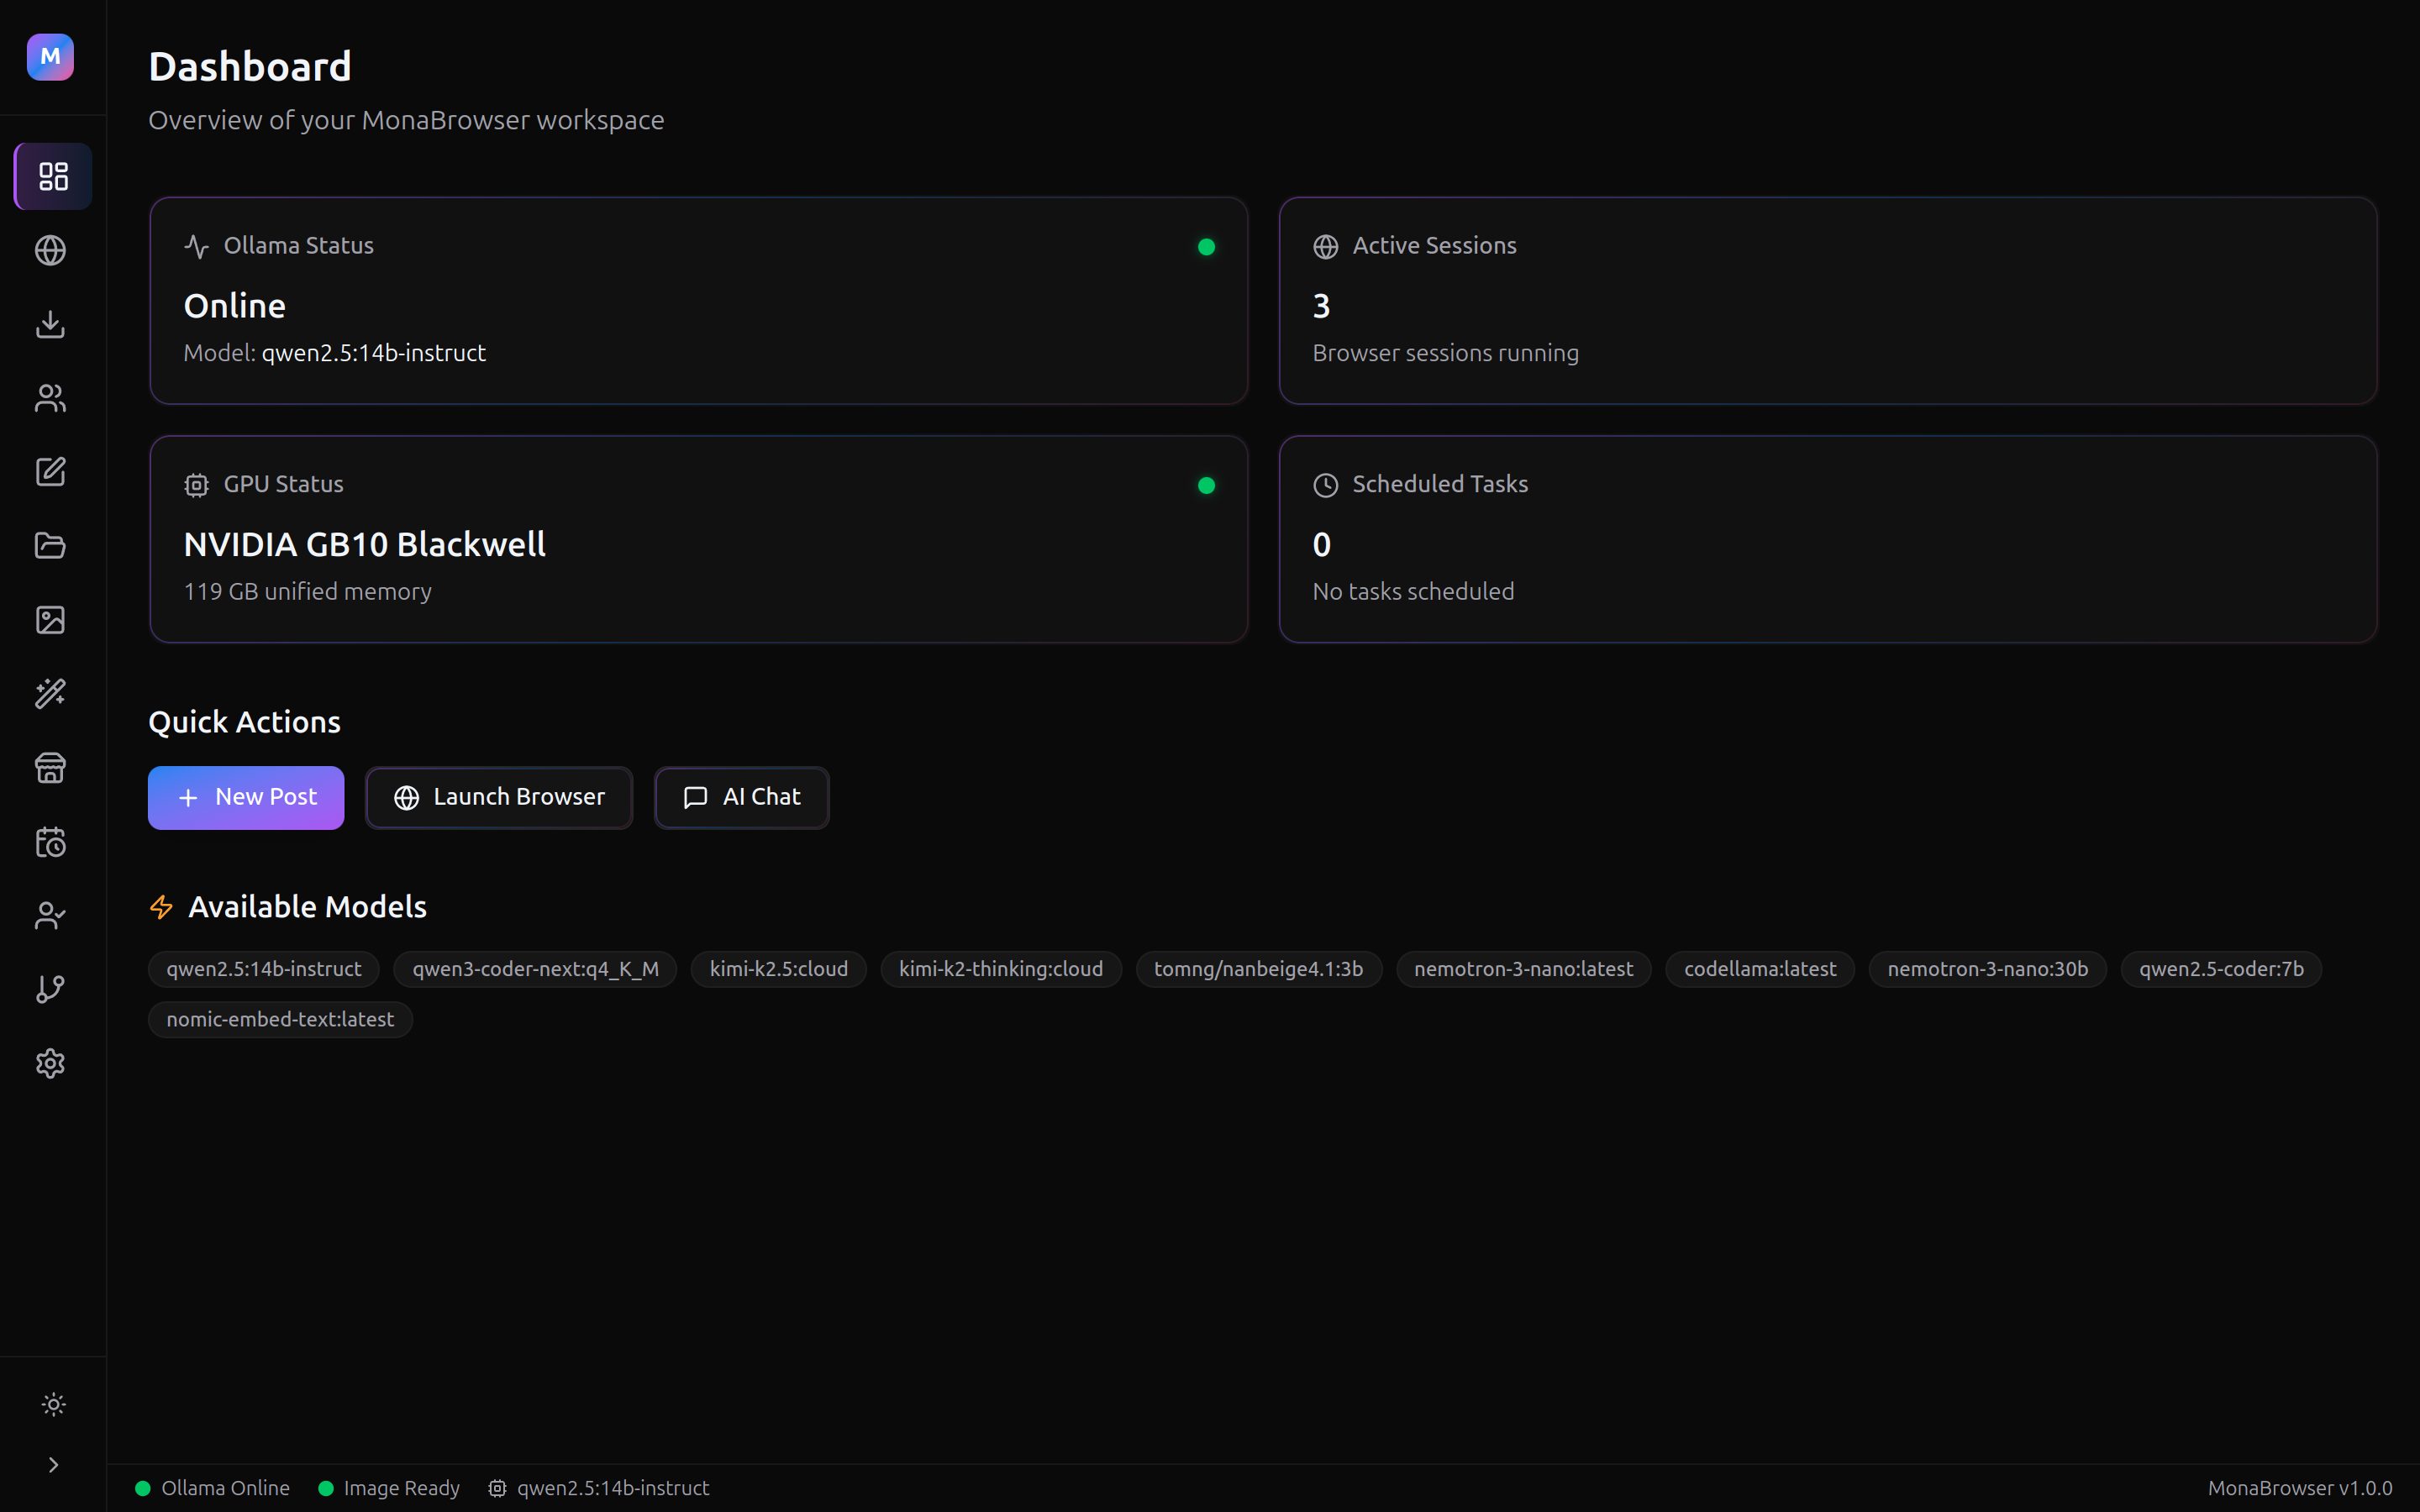Open the codellama:latest model option
The height and width of the screenshot is (1512, 2420).
click(x=1760, y=968)
